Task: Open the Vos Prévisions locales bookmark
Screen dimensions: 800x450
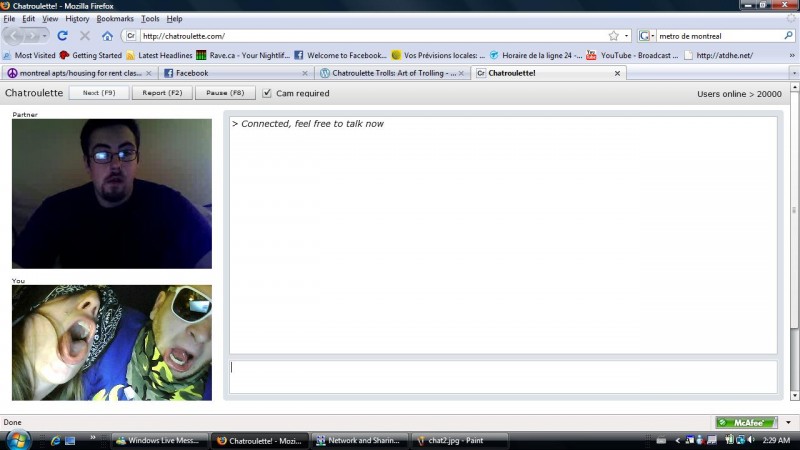Action: 438,55
